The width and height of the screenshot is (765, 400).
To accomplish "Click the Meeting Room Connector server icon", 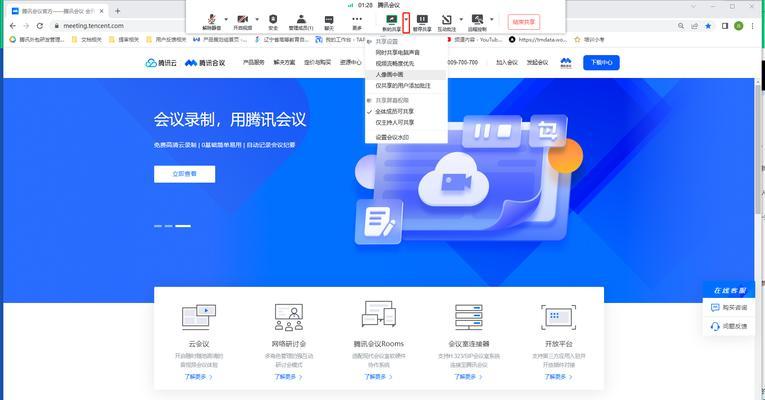I will click(468, 317).
